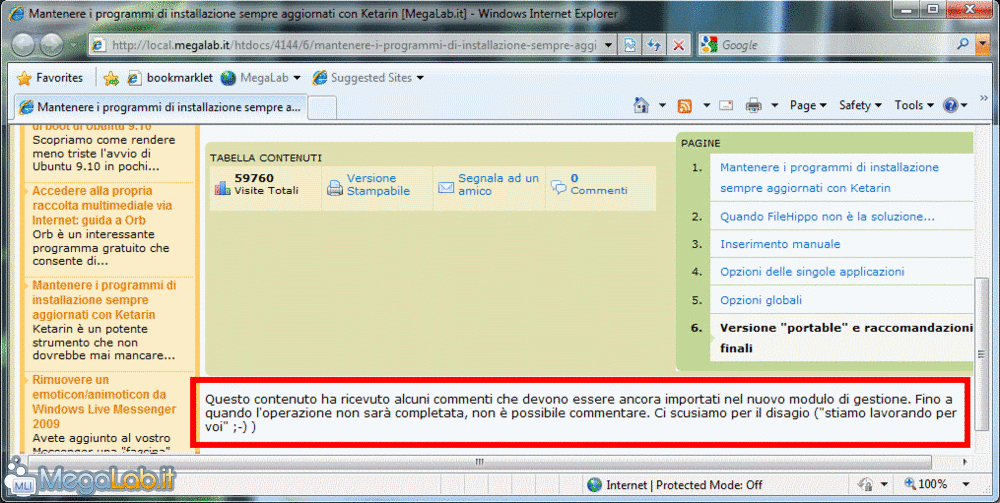This screenshot has height=503, width=1000.
Task: Open the Versione Stampabile link
Action: [378, 184]
